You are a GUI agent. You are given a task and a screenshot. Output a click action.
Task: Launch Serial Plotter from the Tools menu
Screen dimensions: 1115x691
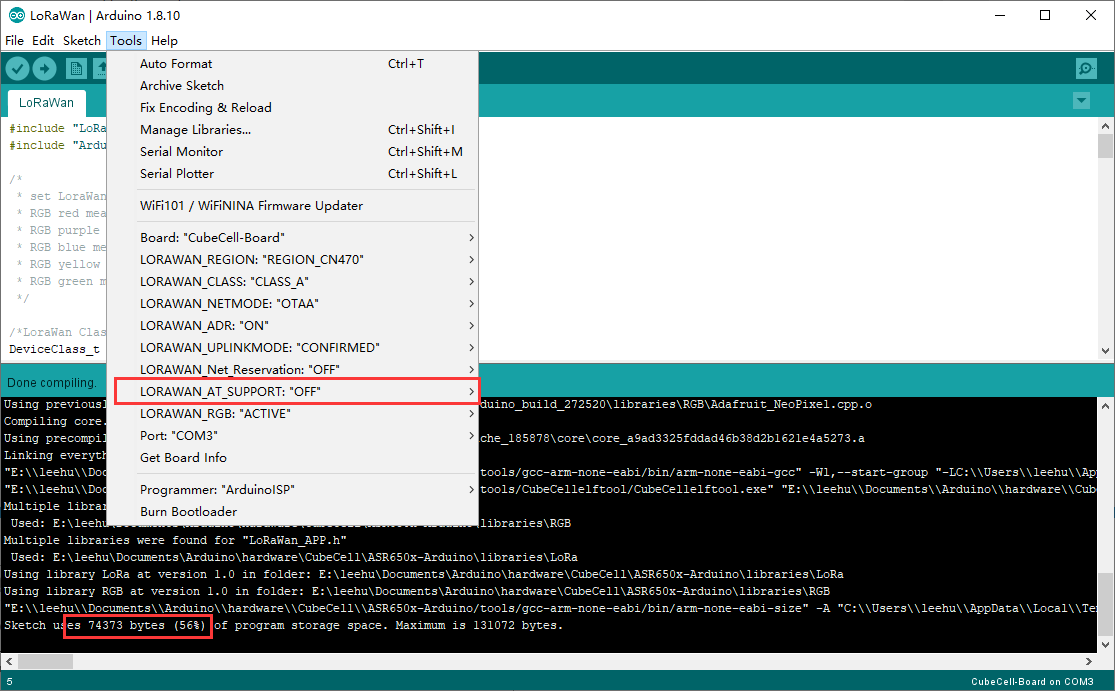293,174
